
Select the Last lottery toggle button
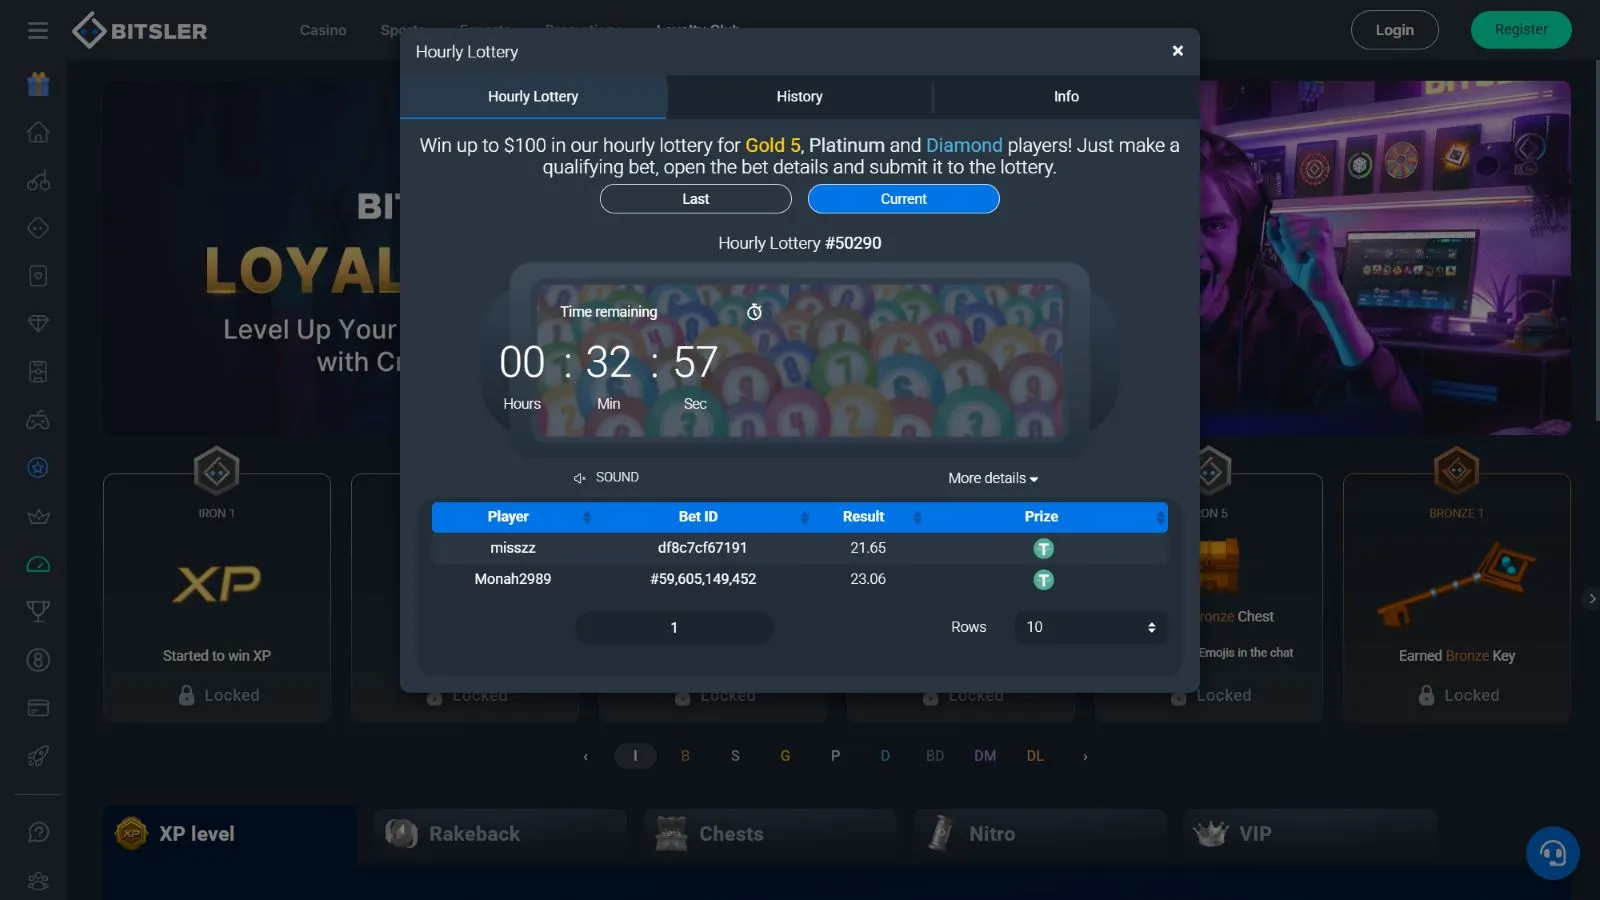[x=695, y=199]
